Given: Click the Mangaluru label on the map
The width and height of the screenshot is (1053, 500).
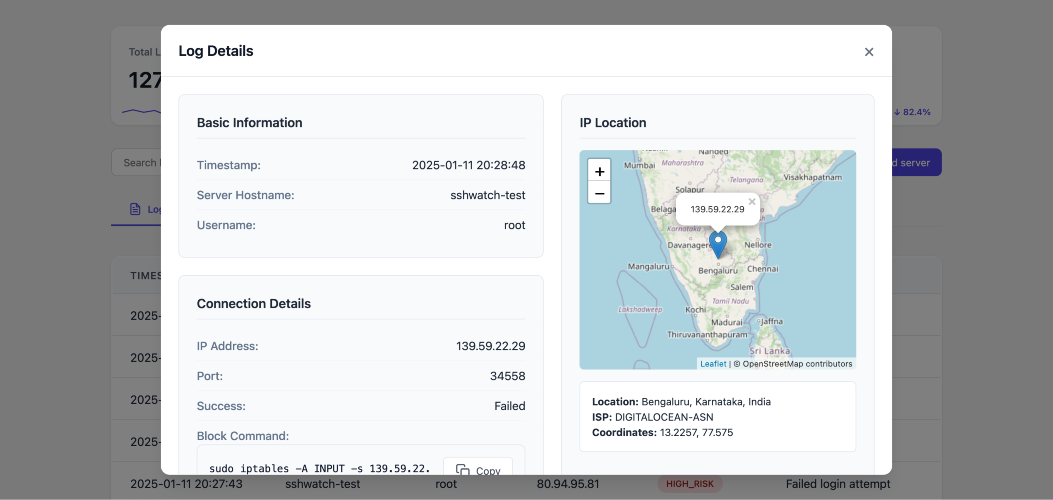Looking at the screenshot, I should click(x=649, y=266).
